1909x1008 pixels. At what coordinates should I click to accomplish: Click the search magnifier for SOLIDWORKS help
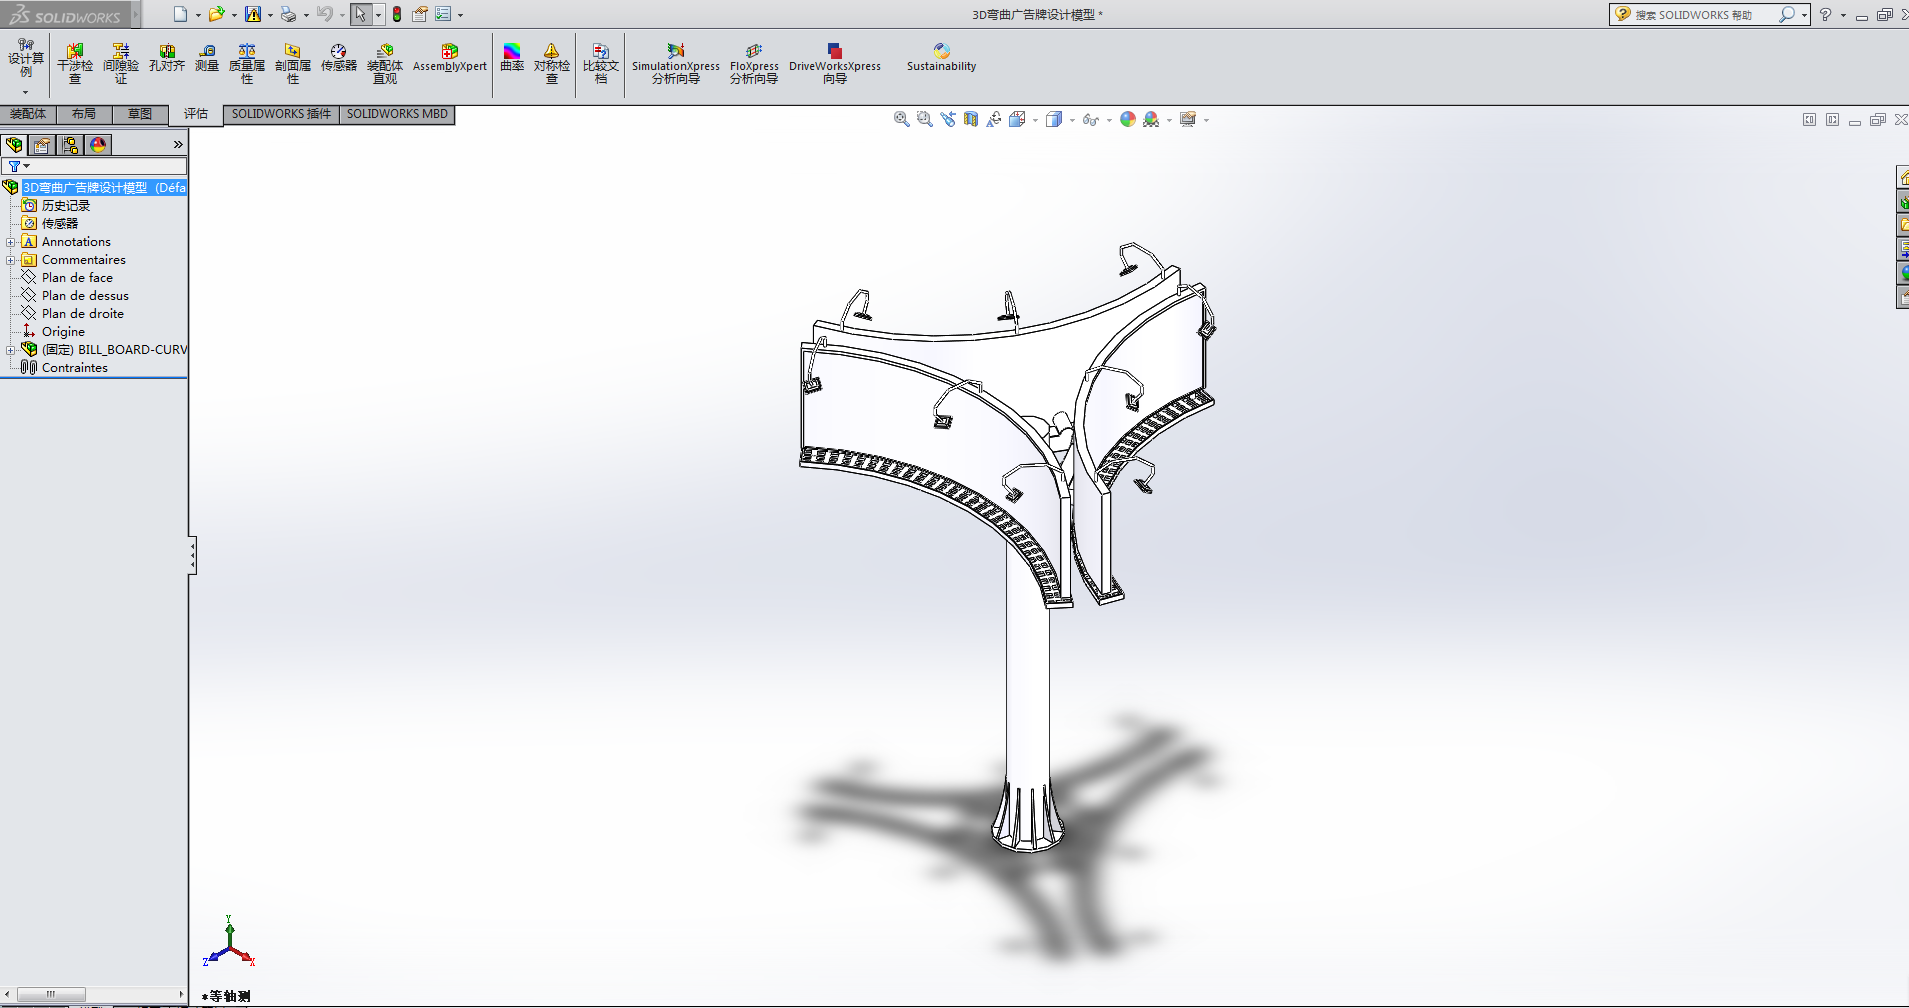coord(1789,14)
